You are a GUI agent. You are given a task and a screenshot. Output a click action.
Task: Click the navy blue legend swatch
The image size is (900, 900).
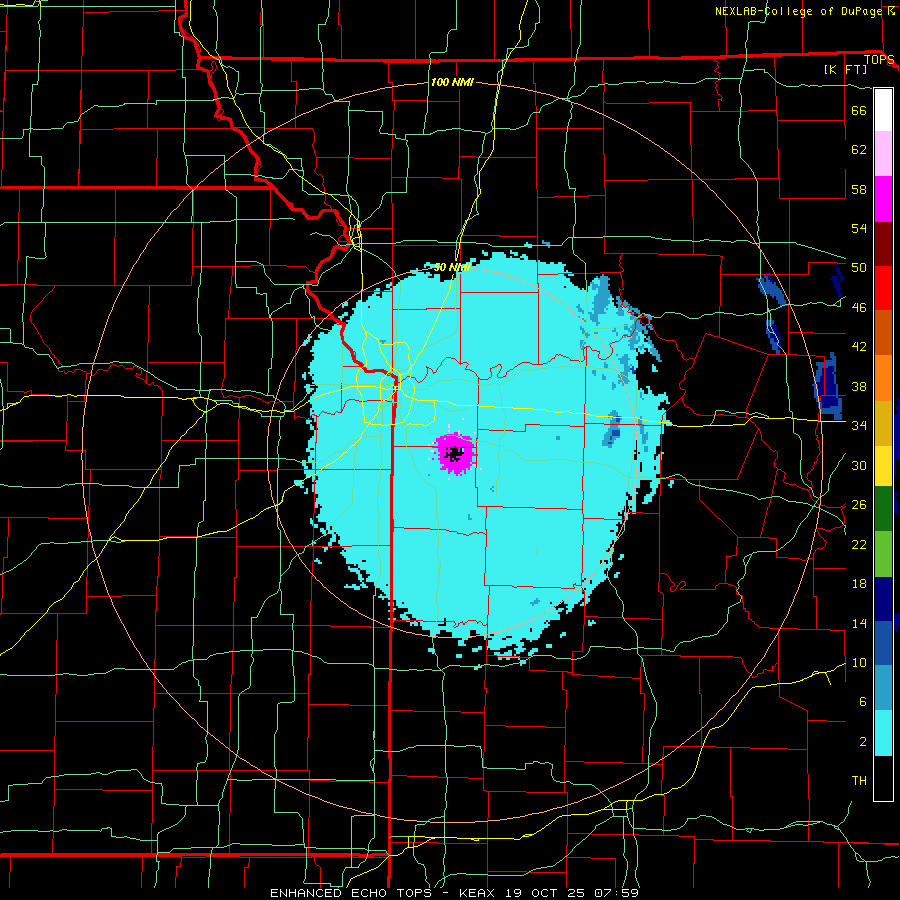(883, 599)
